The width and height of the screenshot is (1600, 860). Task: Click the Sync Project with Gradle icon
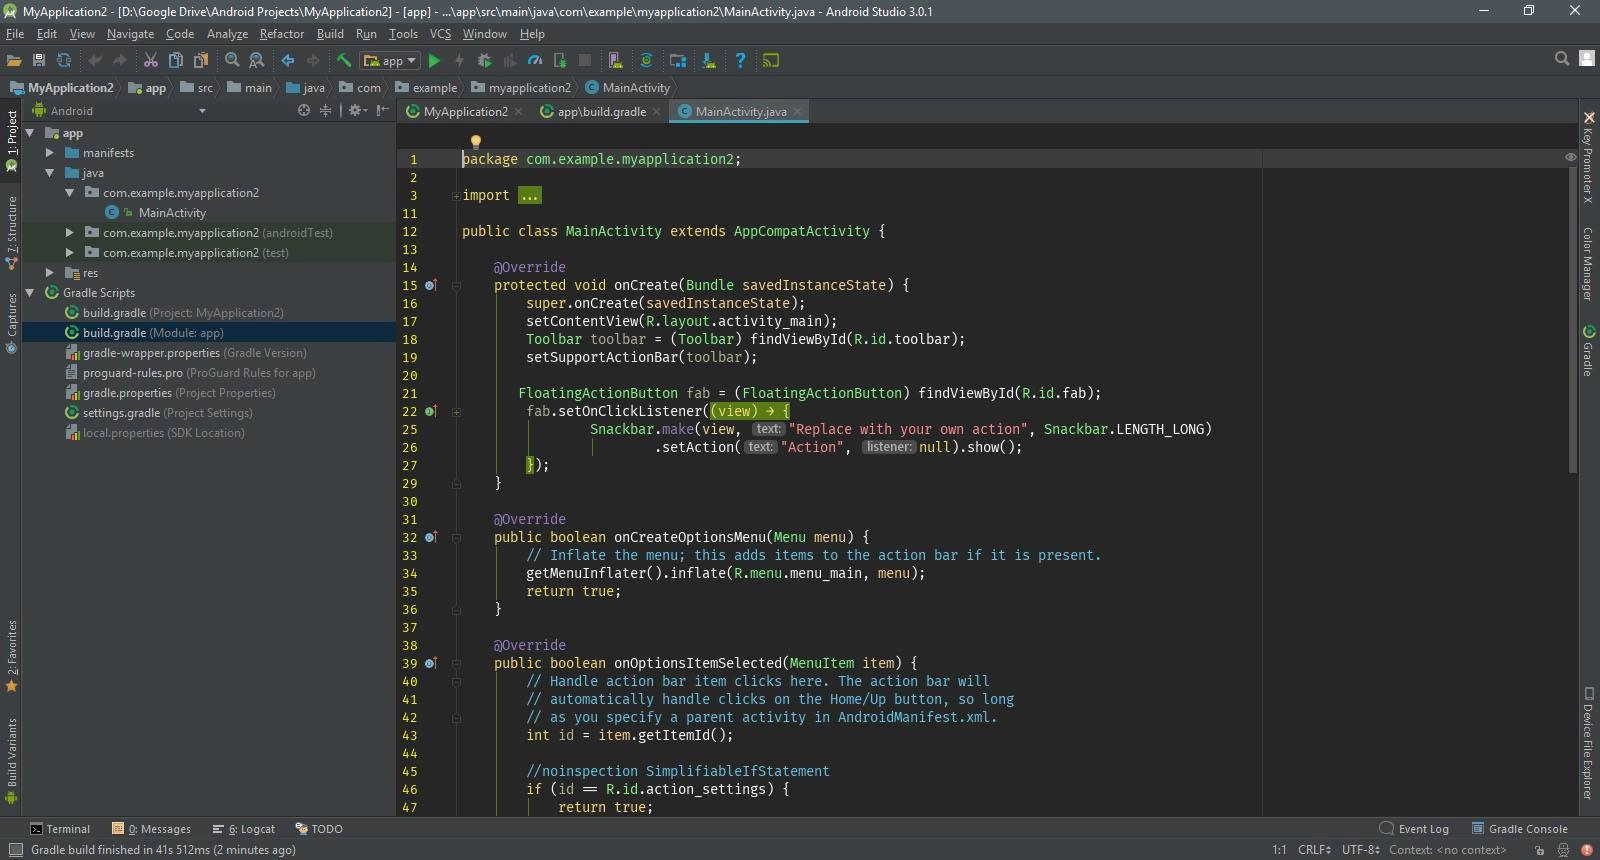pyautogui.click(x=646, y=61)
